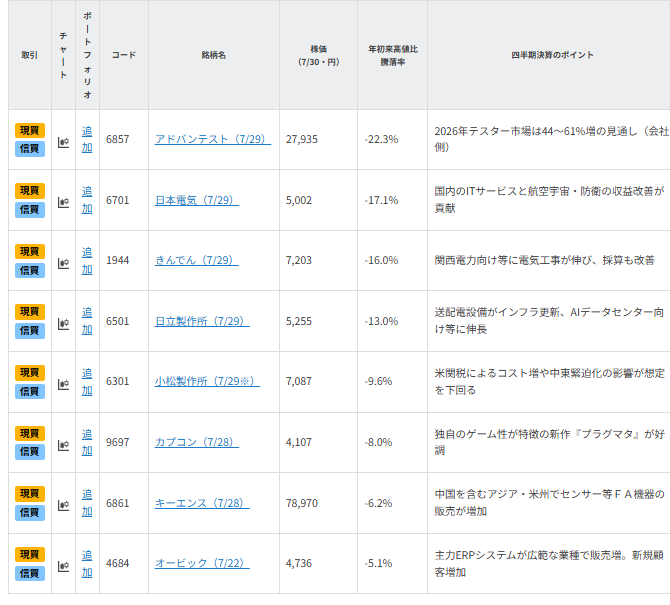Open chart icon for カプコン row
Viewport: 670px width, 605px height.
(63, 445)
